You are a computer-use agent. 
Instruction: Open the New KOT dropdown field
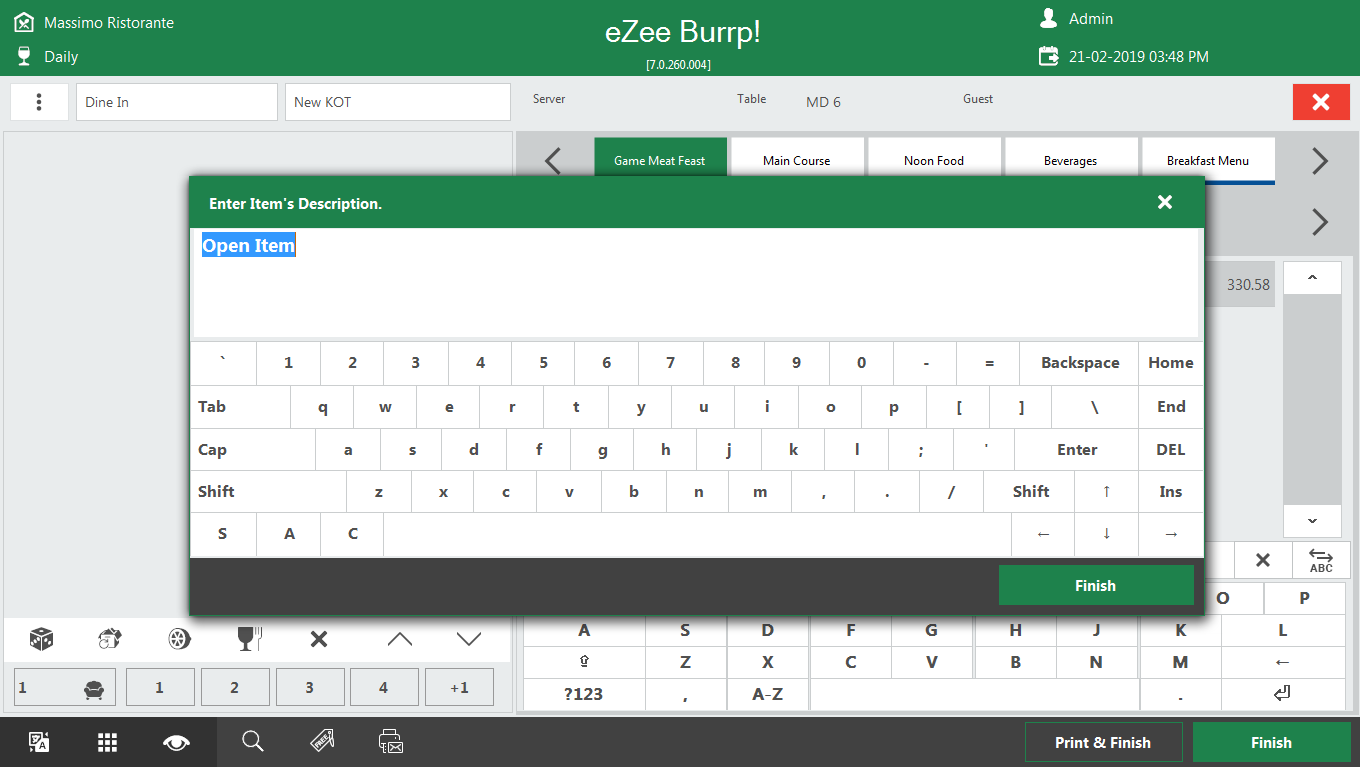click(398, 102)
